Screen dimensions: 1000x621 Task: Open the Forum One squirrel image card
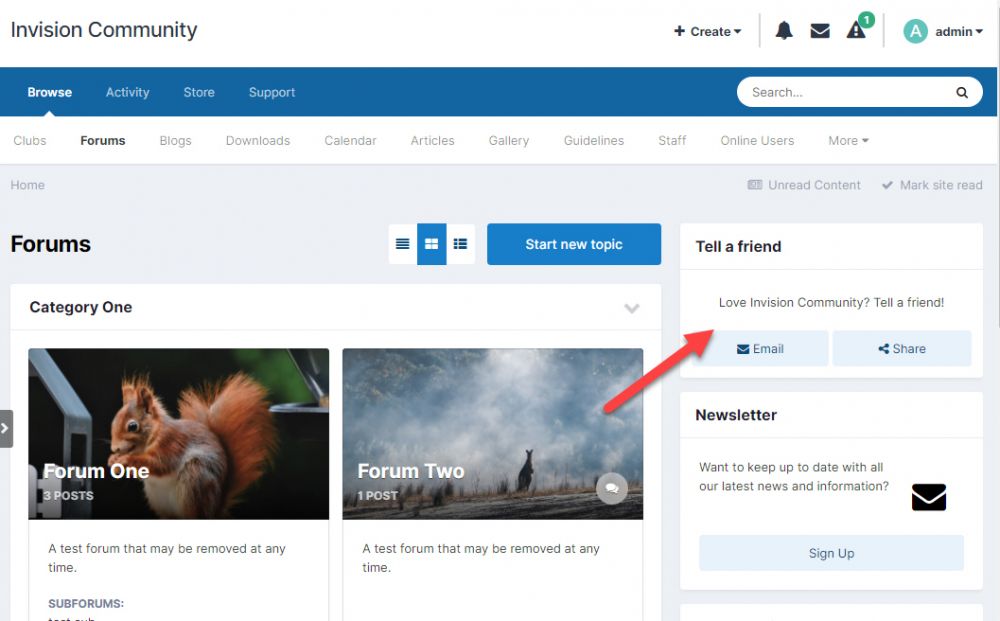(x=179, y=434)
